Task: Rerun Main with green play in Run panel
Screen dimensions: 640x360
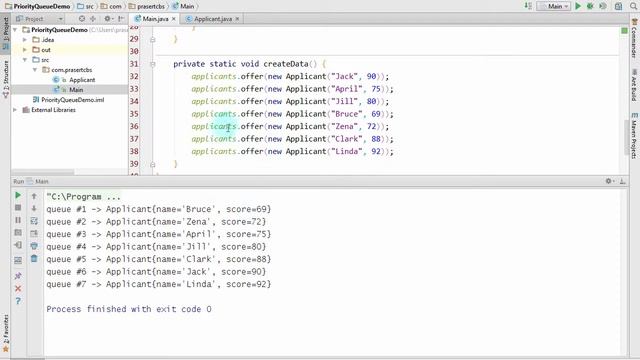Action: [18, 196]
